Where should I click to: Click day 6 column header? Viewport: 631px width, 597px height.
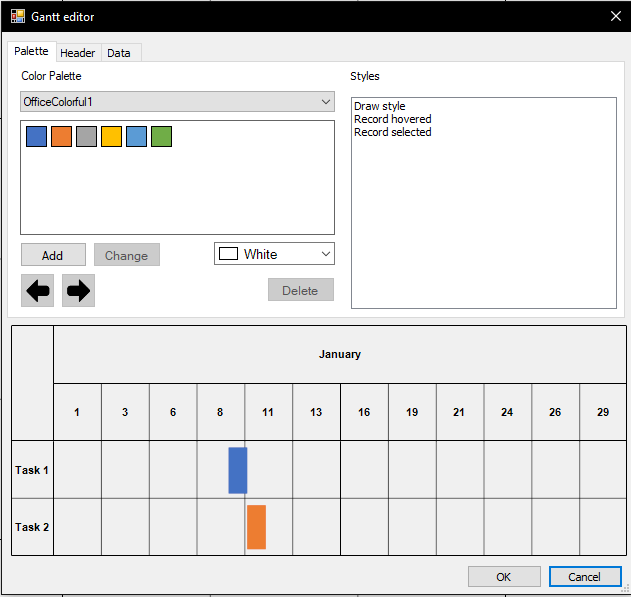173,412
